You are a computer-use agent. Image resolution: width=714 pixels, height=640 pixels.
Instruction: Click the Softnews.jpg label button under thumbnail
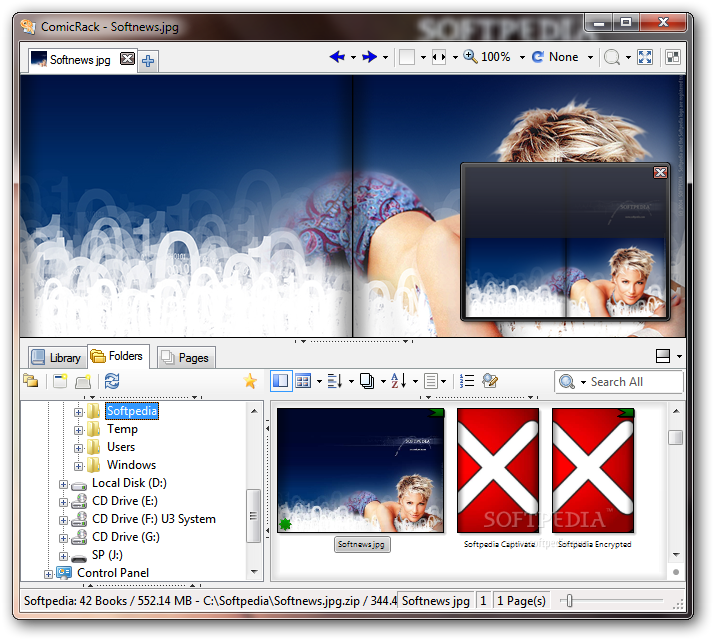[x=362, y=544]
